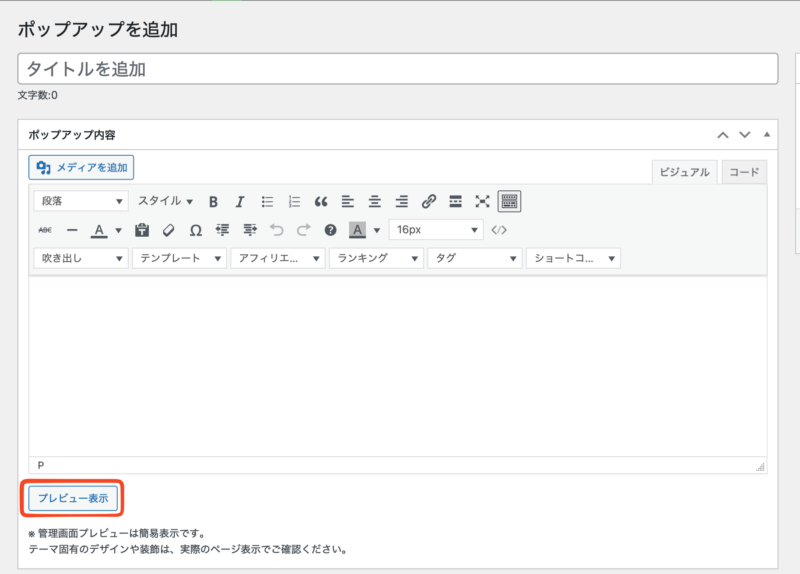Click the insert link icon
This screenshot has height=574, width=800.
click(429, 201)
